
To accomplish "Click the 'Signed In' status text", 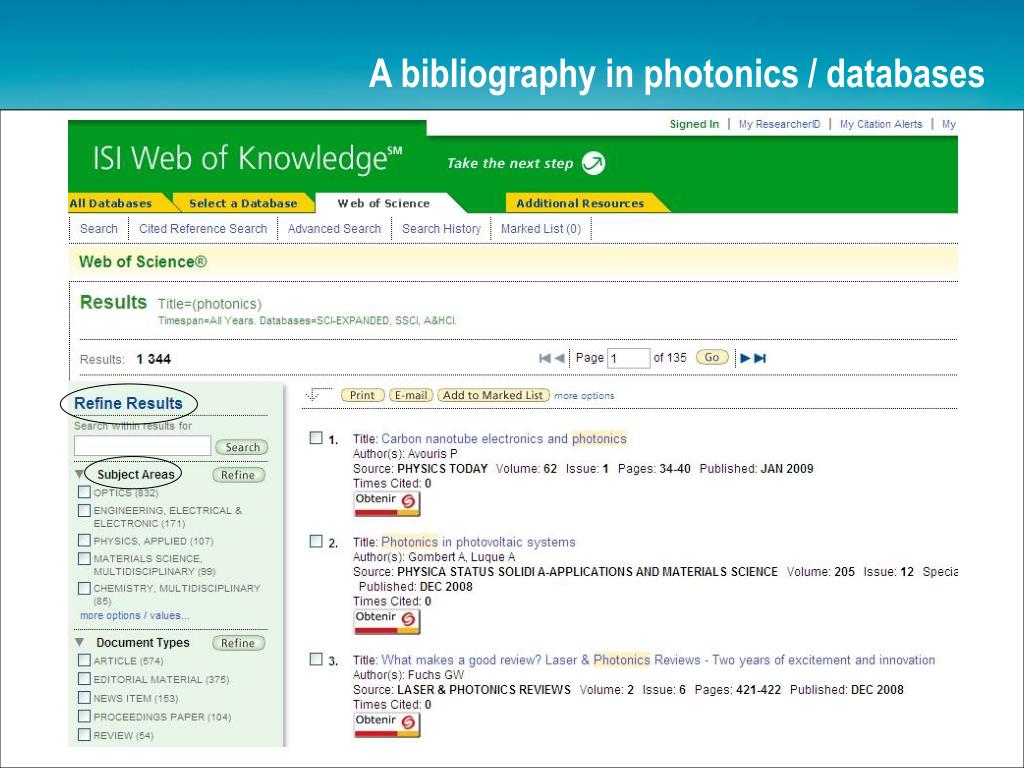I will pyautogui.click(x=694, y=124).
